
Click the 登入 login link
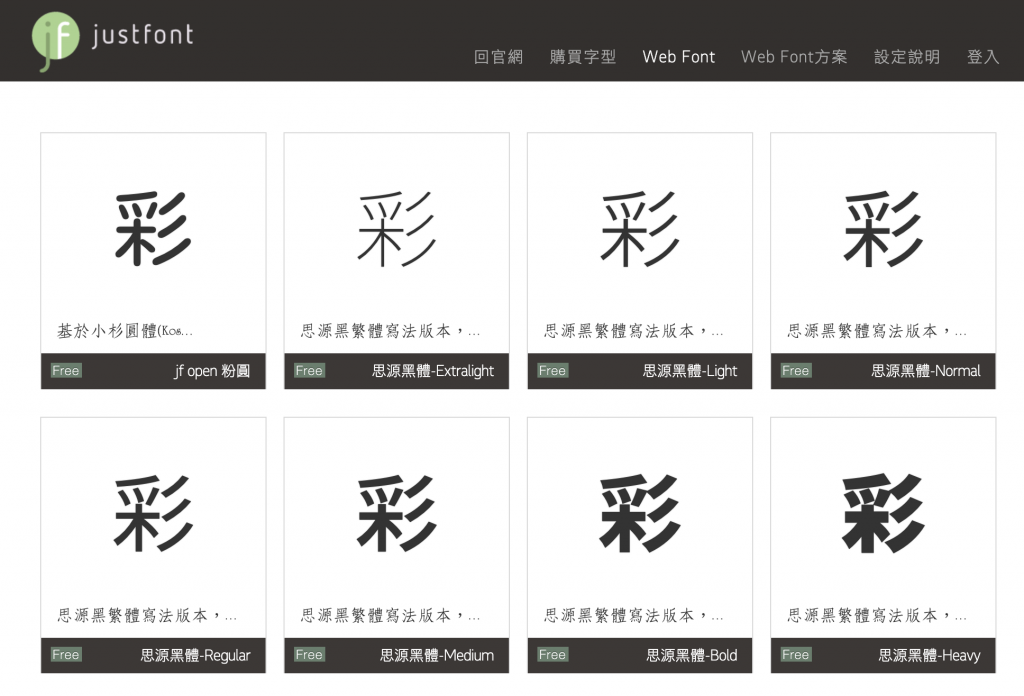coord(983,57)
